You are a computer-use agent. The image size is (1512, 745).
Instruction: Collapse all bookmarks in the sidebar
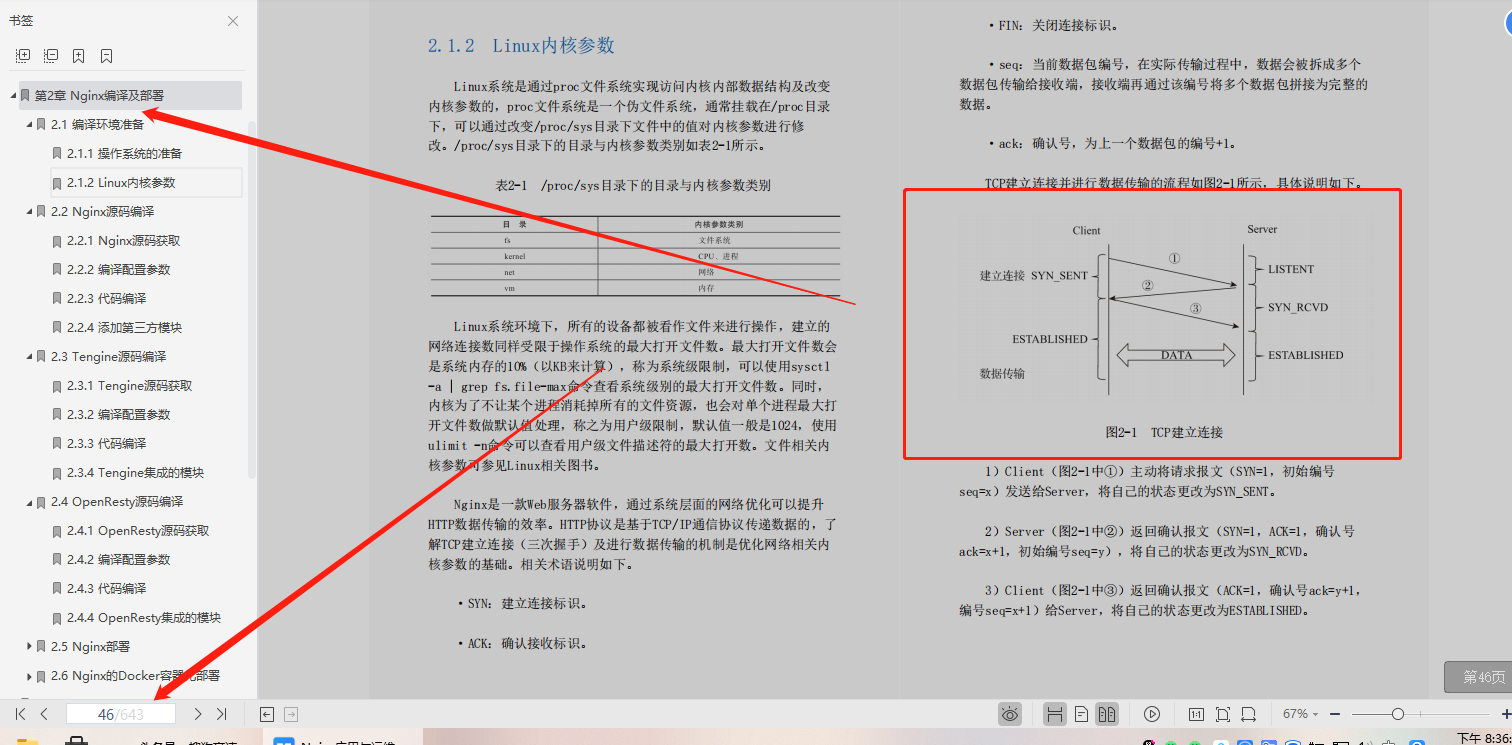pyautogui.click(x=51, y=56)
